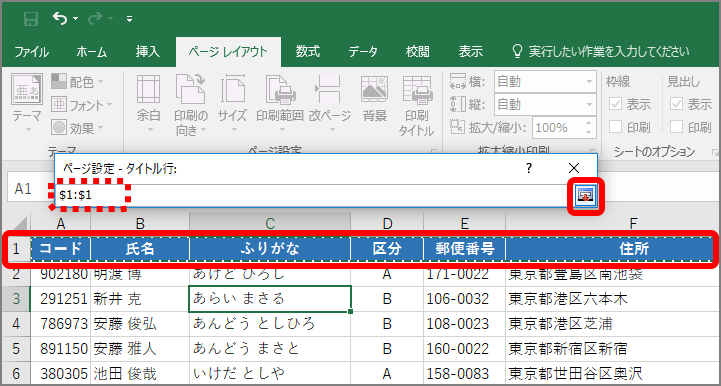Open the 余白 margins menu
This screenshot has height=386, width=721.
click(x=149, y=104)
